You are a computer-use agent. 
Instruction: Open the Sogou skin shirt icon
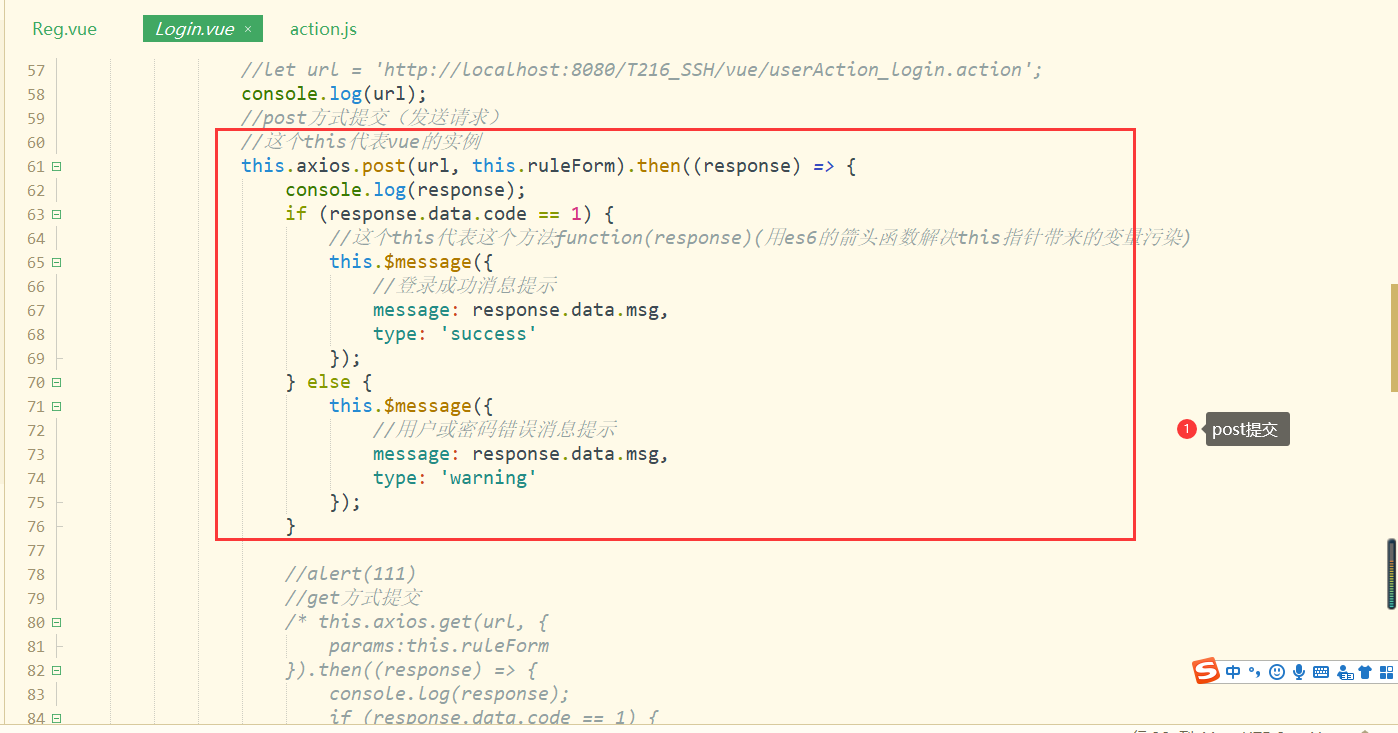point(1366,672)
